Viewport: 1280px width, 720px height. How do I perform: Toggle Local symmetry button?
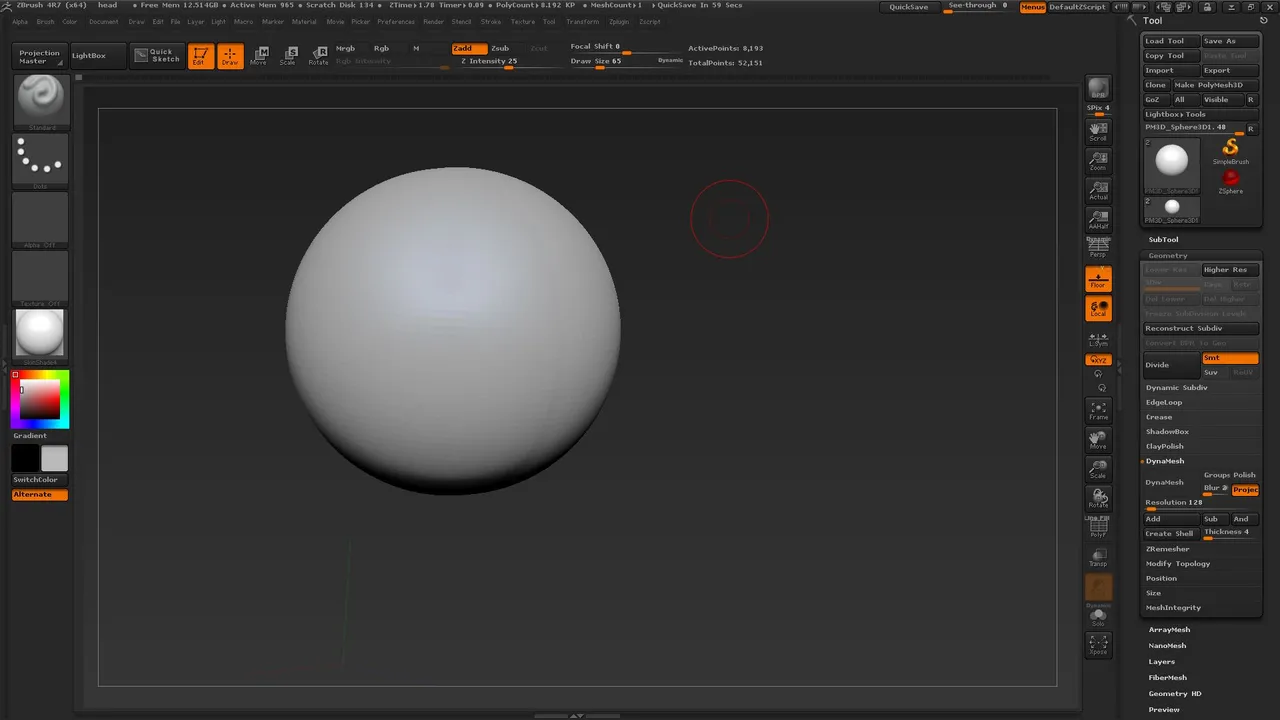(x=1098, y=308)
